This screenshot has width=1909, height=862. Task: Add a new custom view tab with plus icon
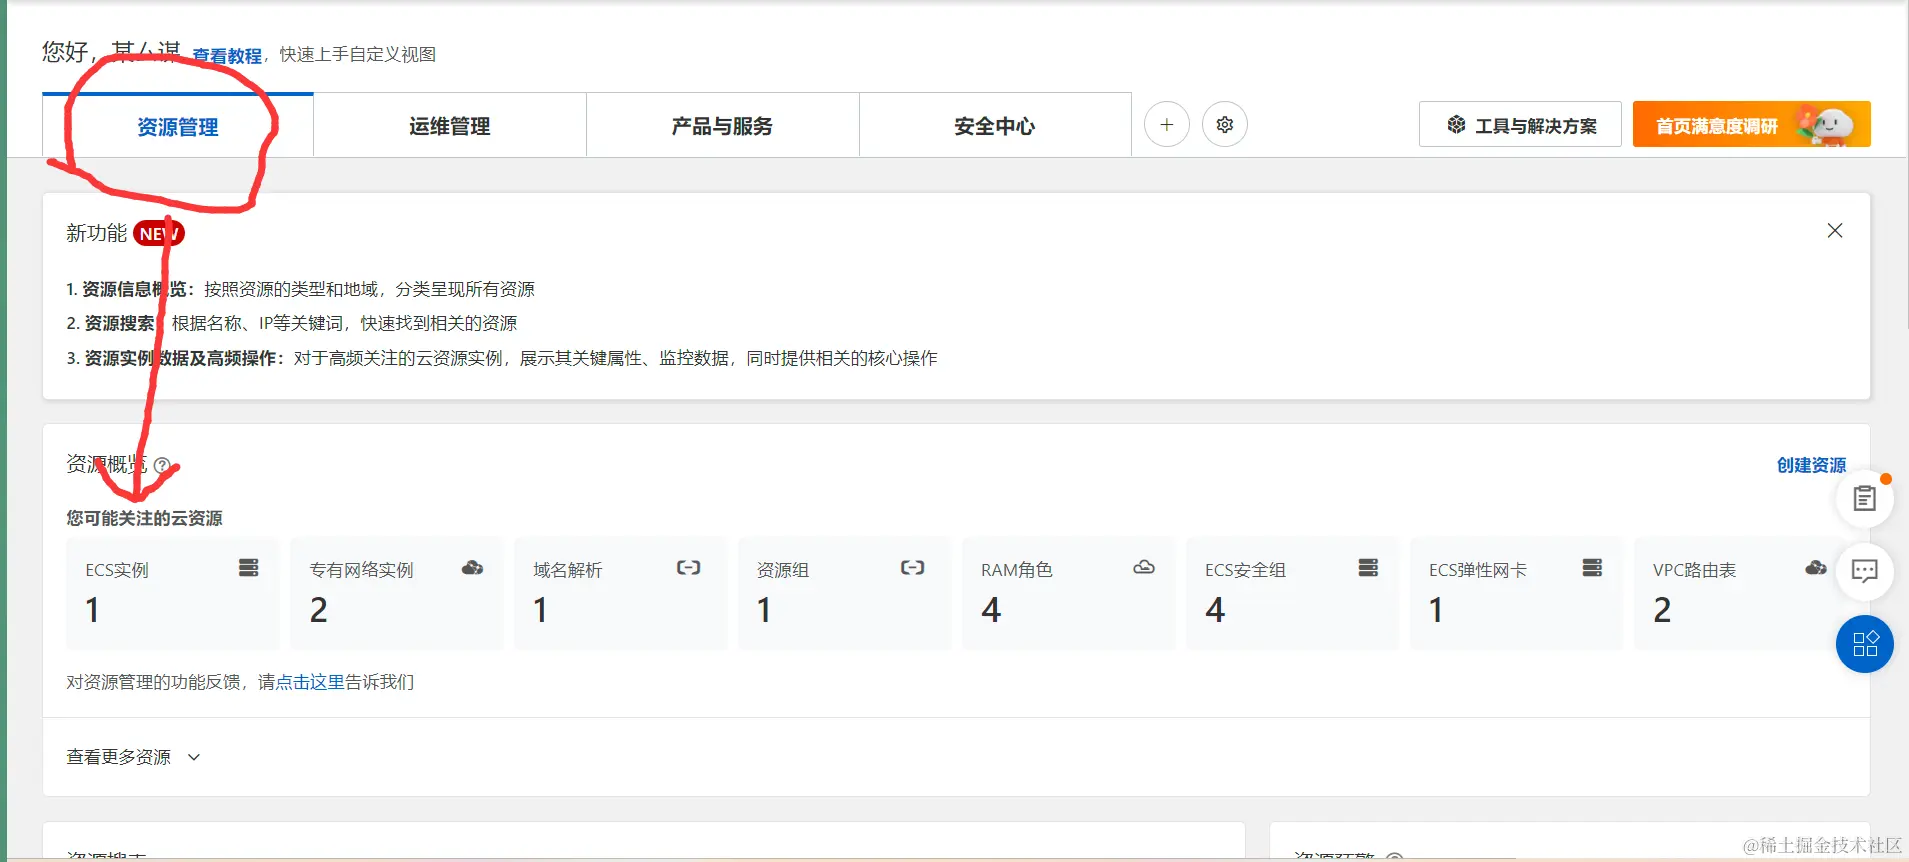1167,125
